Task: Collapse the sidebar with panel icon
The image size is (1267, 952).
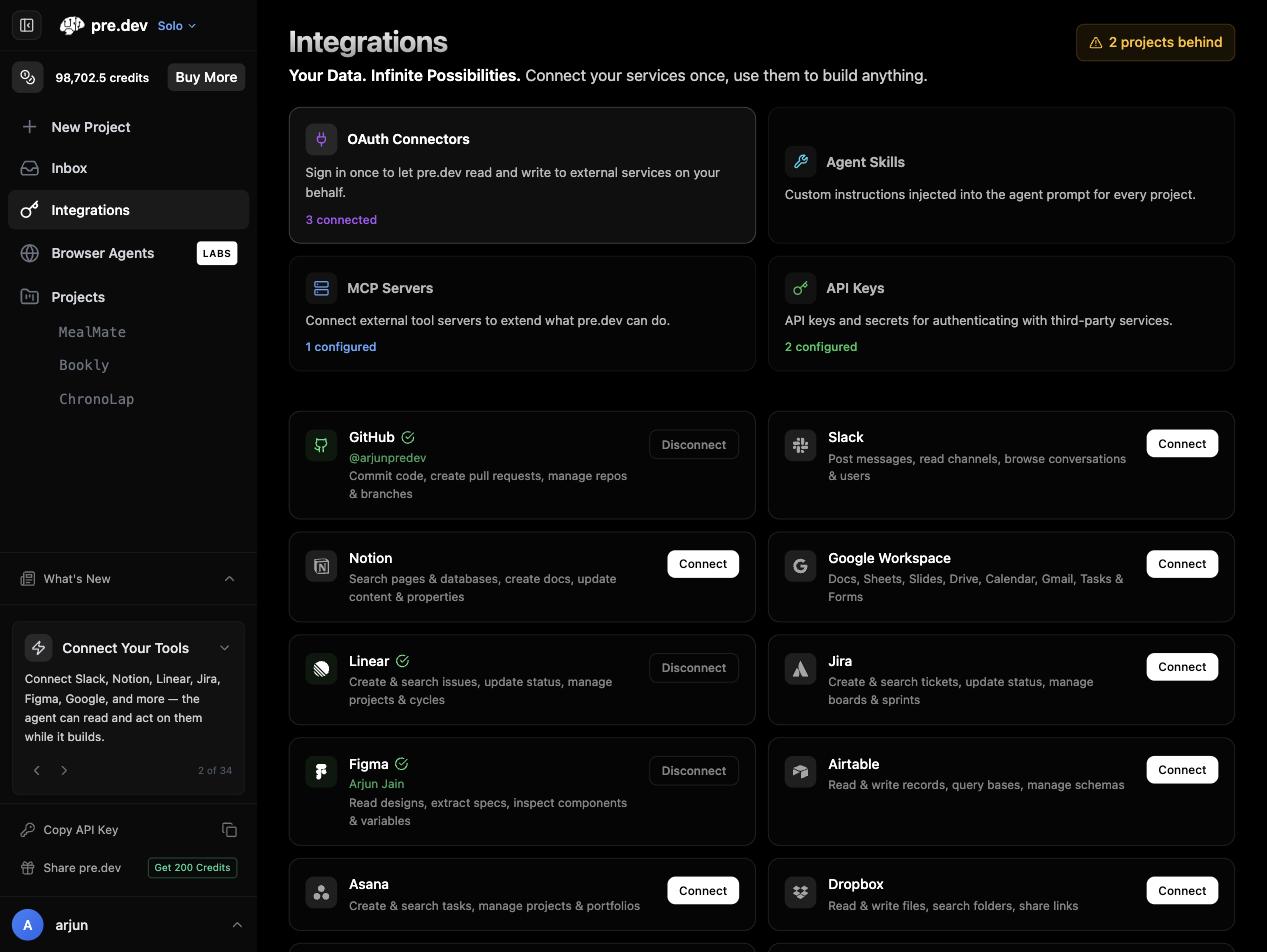Action: (27, 26)
